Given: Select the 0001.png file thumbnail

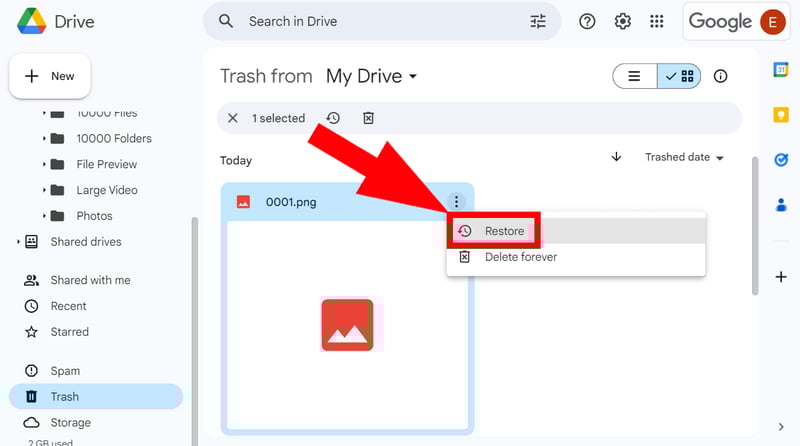Looking at the screenshot, I should tap(347, 325).
